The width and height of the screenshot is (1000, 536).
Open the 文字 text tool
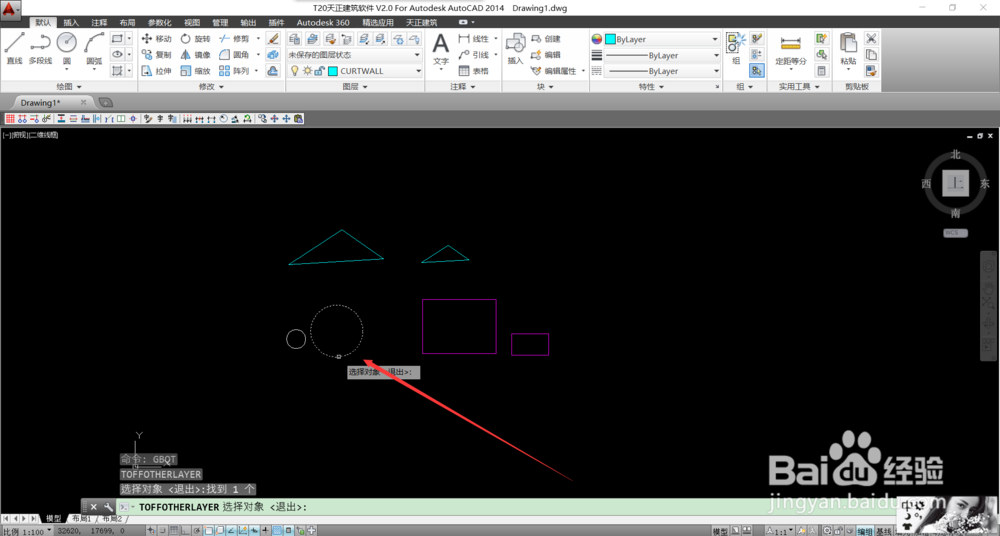(x=441, y=50)
